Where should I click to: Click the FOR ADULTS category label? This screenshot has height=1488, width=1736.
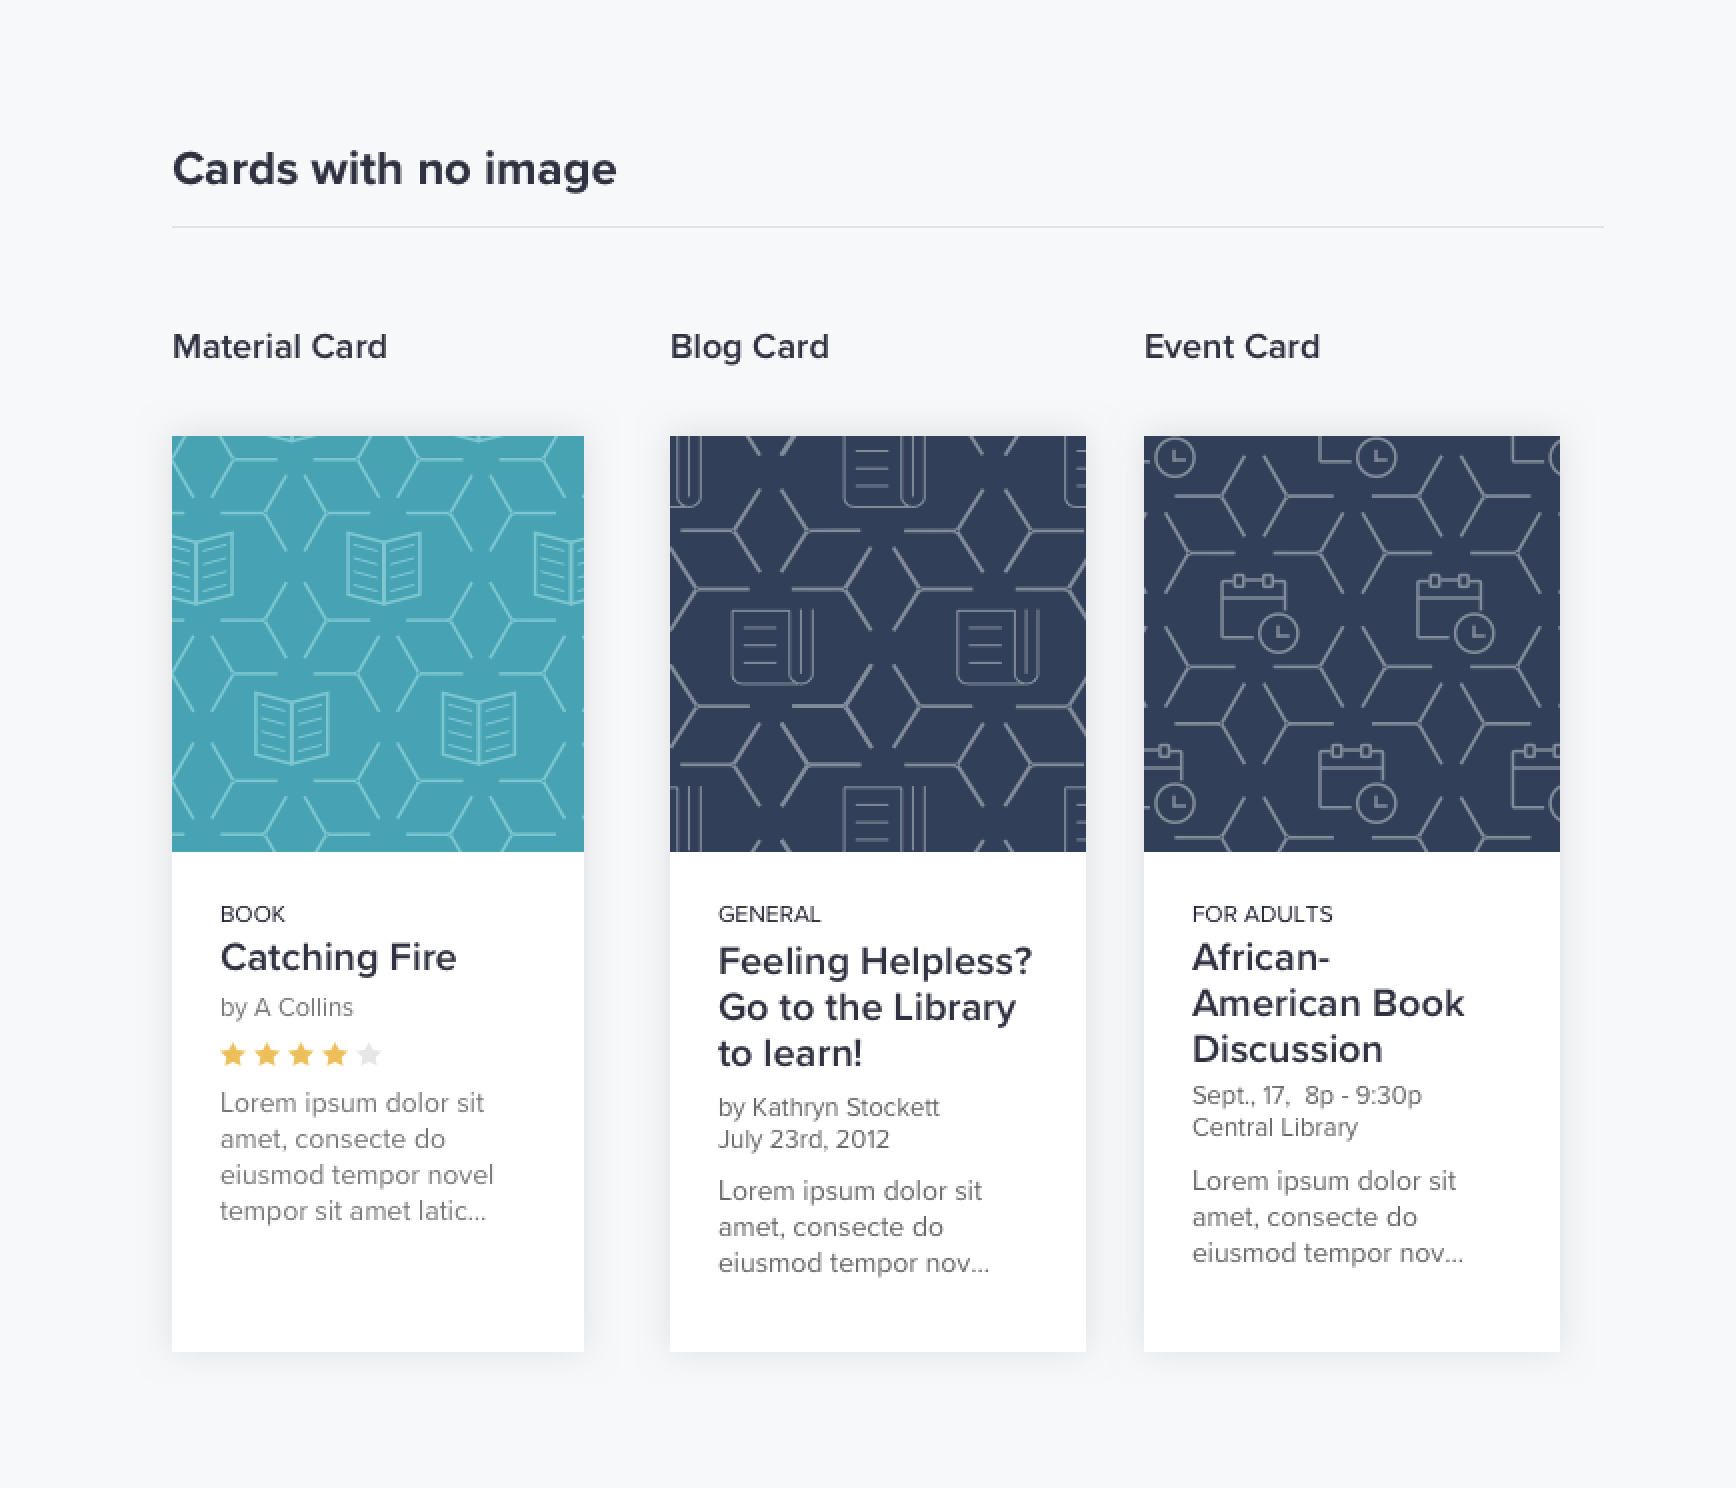coord(1262,914)
